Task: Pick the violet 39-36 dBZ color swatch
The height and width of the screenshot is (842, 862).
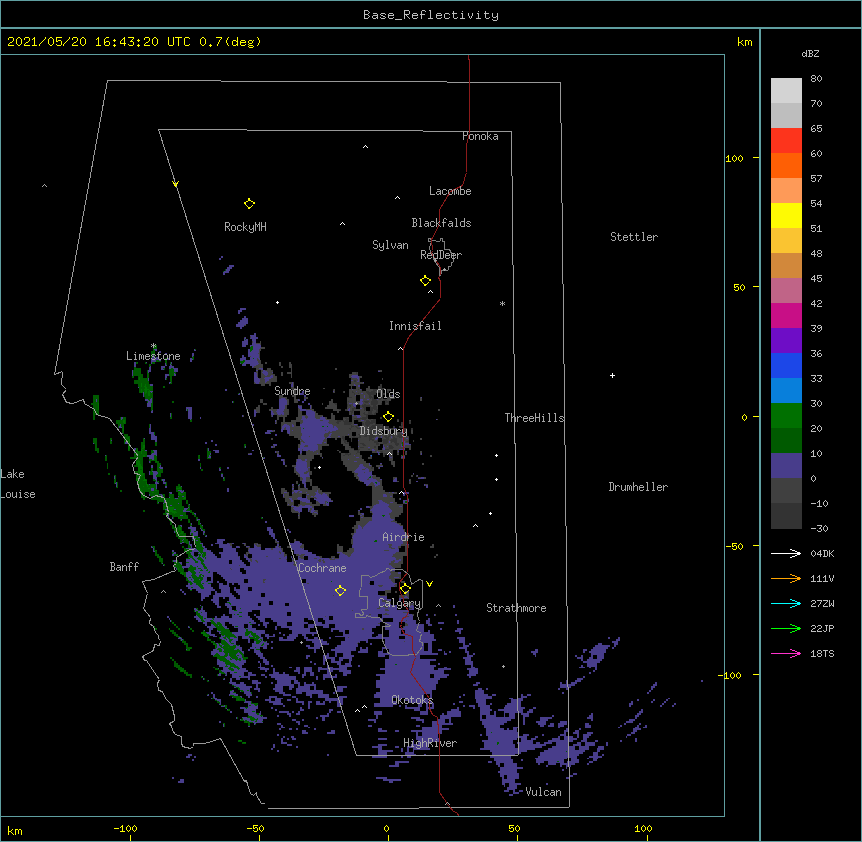Action: [786, 341]
